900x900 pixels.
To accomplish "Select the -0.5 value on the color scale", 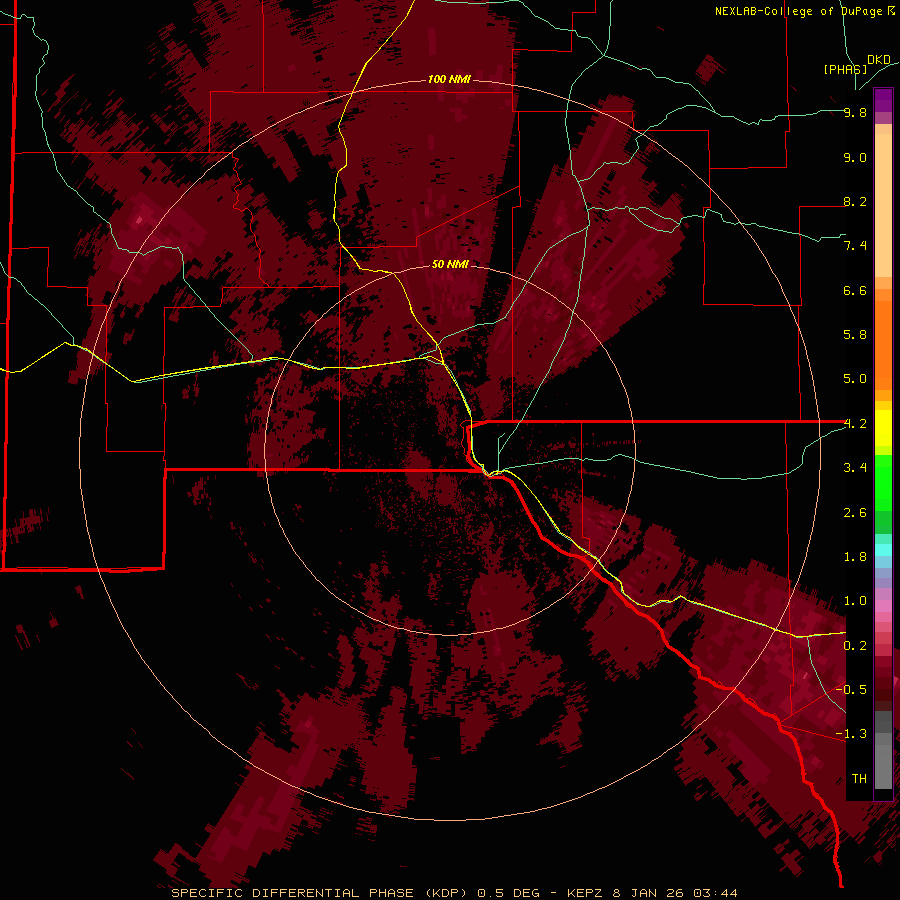I will (x=851, y=690).
